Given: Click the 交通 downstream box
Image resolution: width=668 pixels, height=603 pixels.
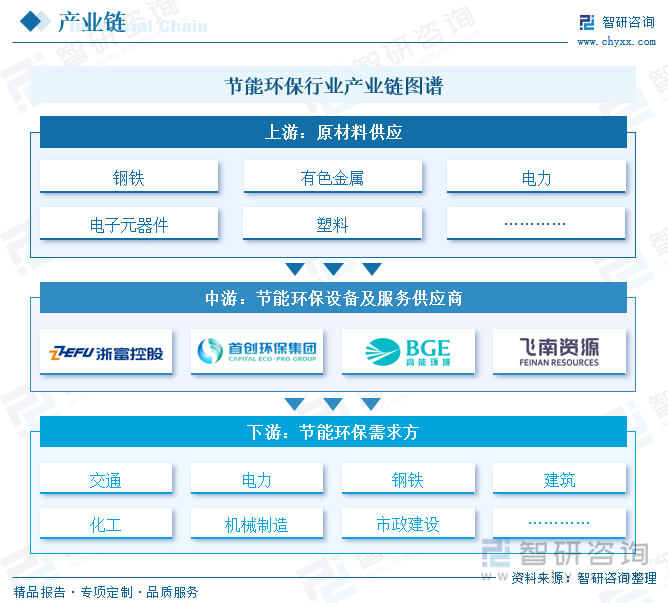Looking at the screenshot, I should point(106,480).
